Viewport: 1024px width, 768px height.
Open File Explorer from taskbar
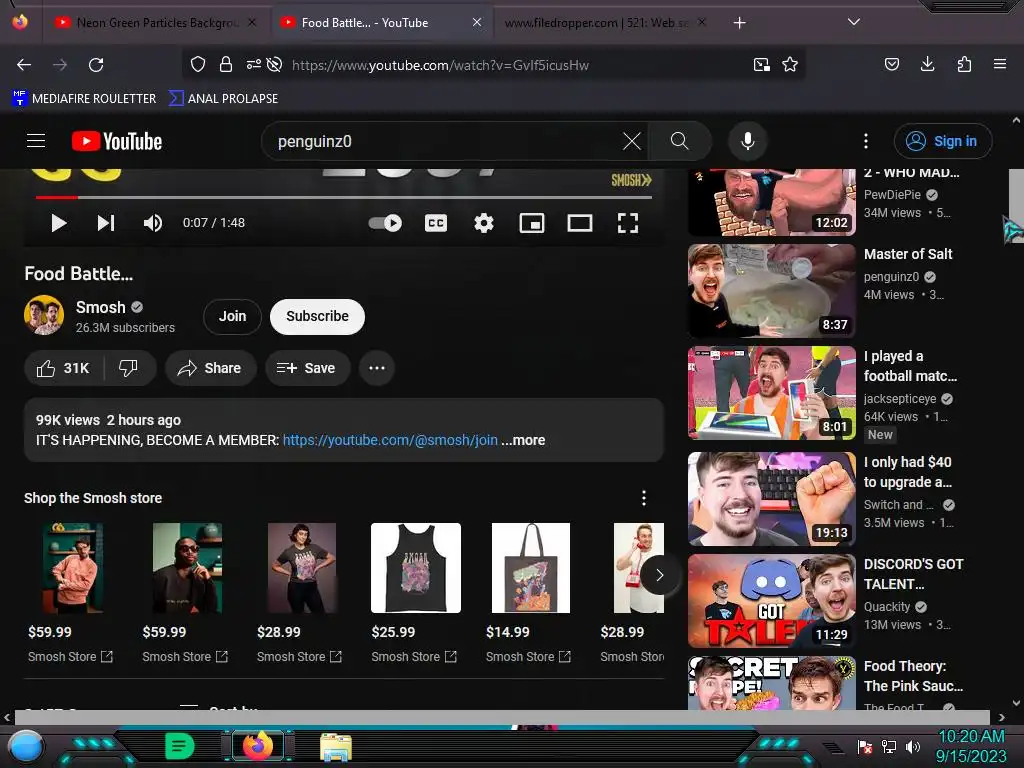[x=336, y=747]
